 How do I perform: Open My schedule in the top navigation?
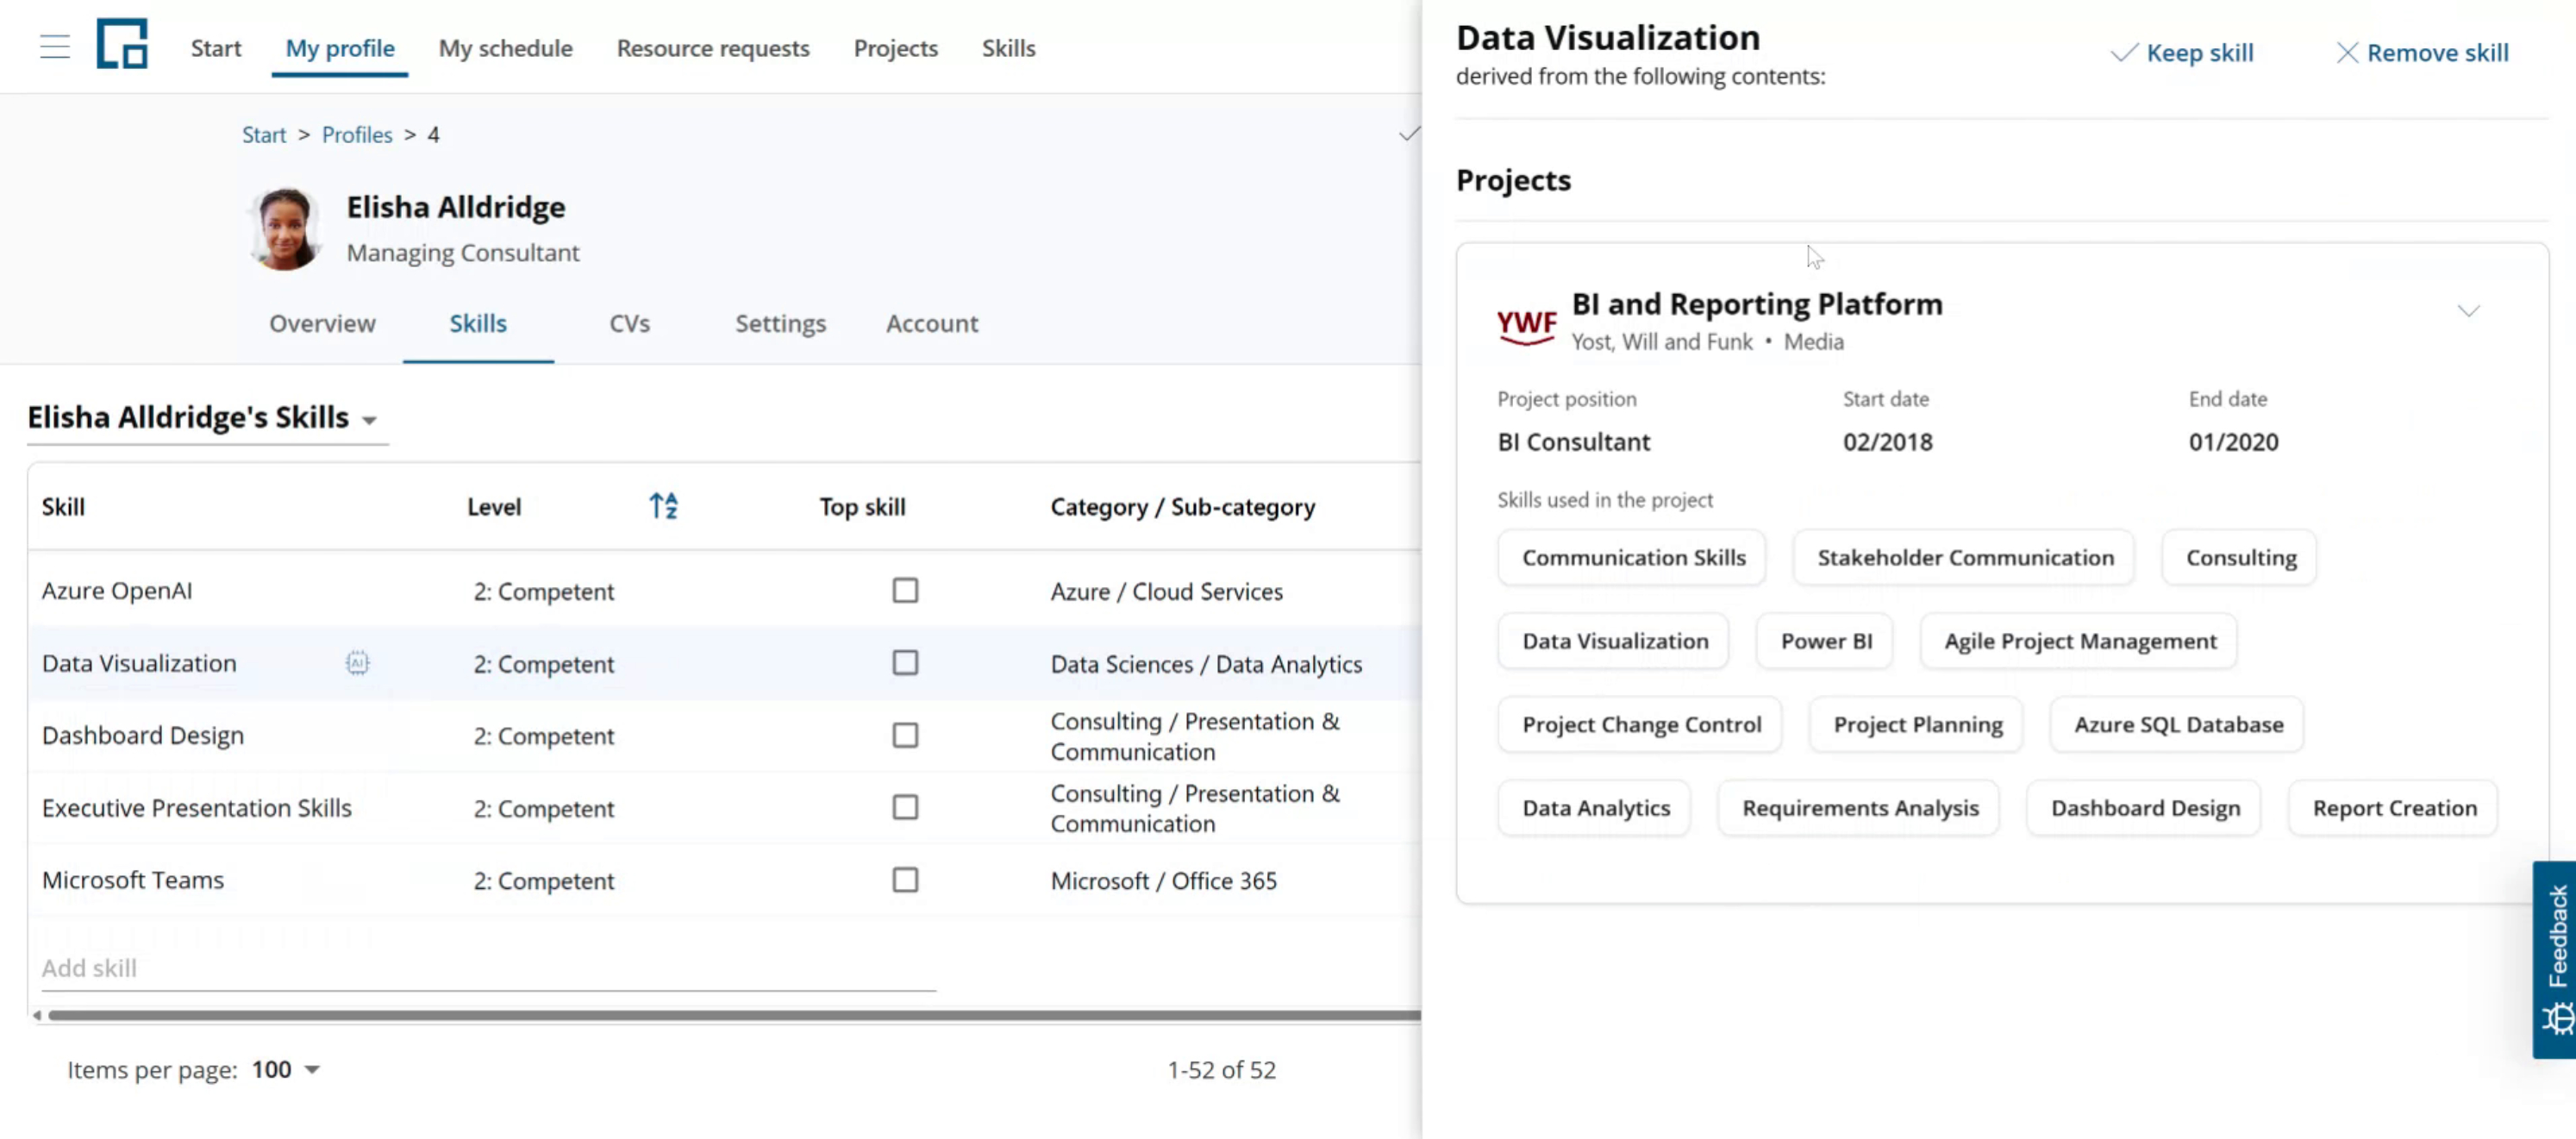pyautogui.click(x=505, y=48)
